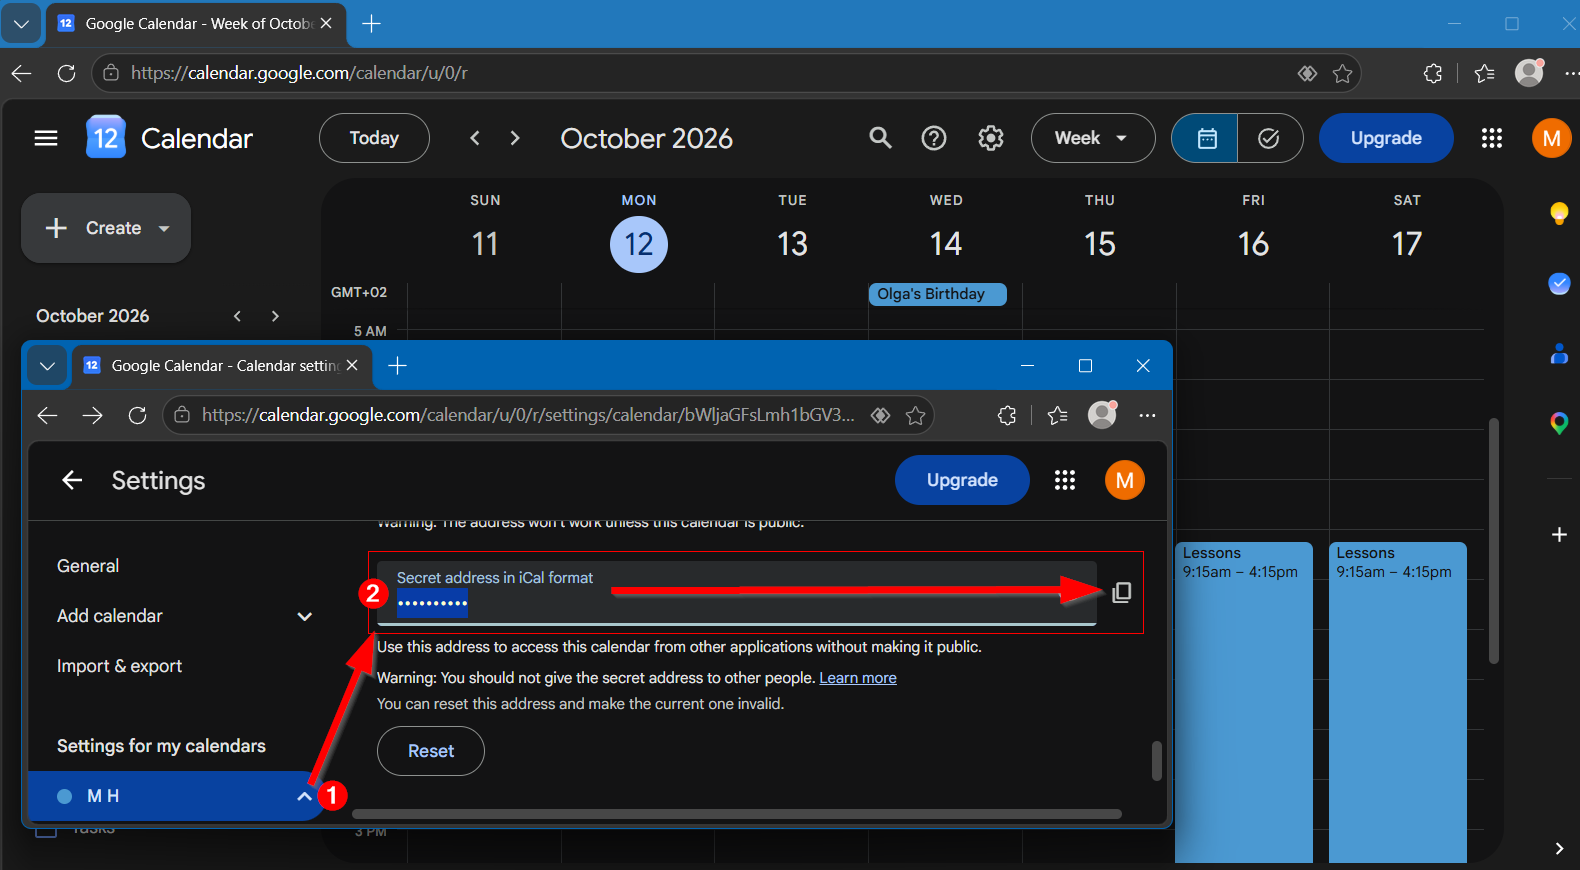The width and height of the screenshot is (1580, 870).
Task: Hide the side panel with the bottom chevron
Action: [1559, 848]
